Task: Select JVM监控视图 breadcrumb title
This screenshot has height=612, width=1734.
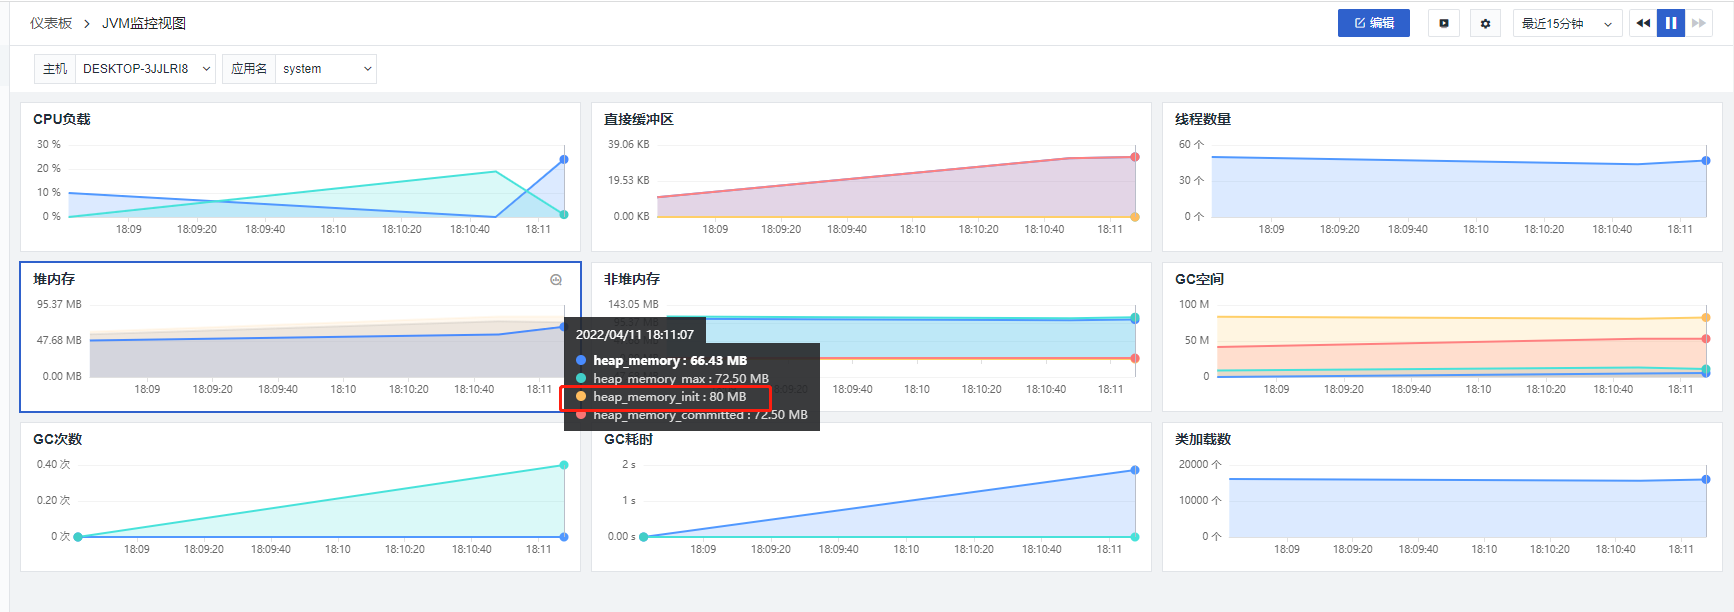Action: tap(144, 23)
